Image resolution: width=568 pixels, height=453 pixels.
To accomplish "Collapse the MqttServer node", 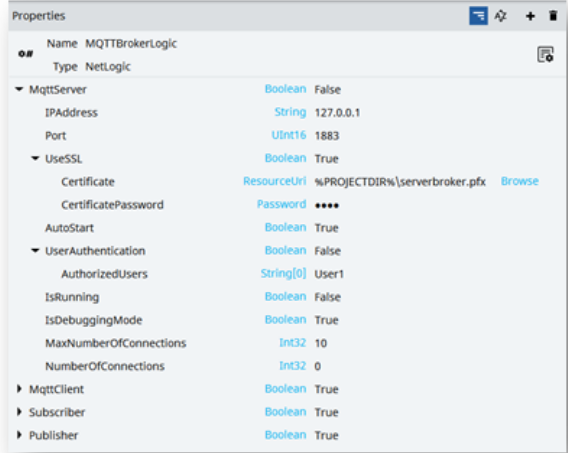I will 19,89.
